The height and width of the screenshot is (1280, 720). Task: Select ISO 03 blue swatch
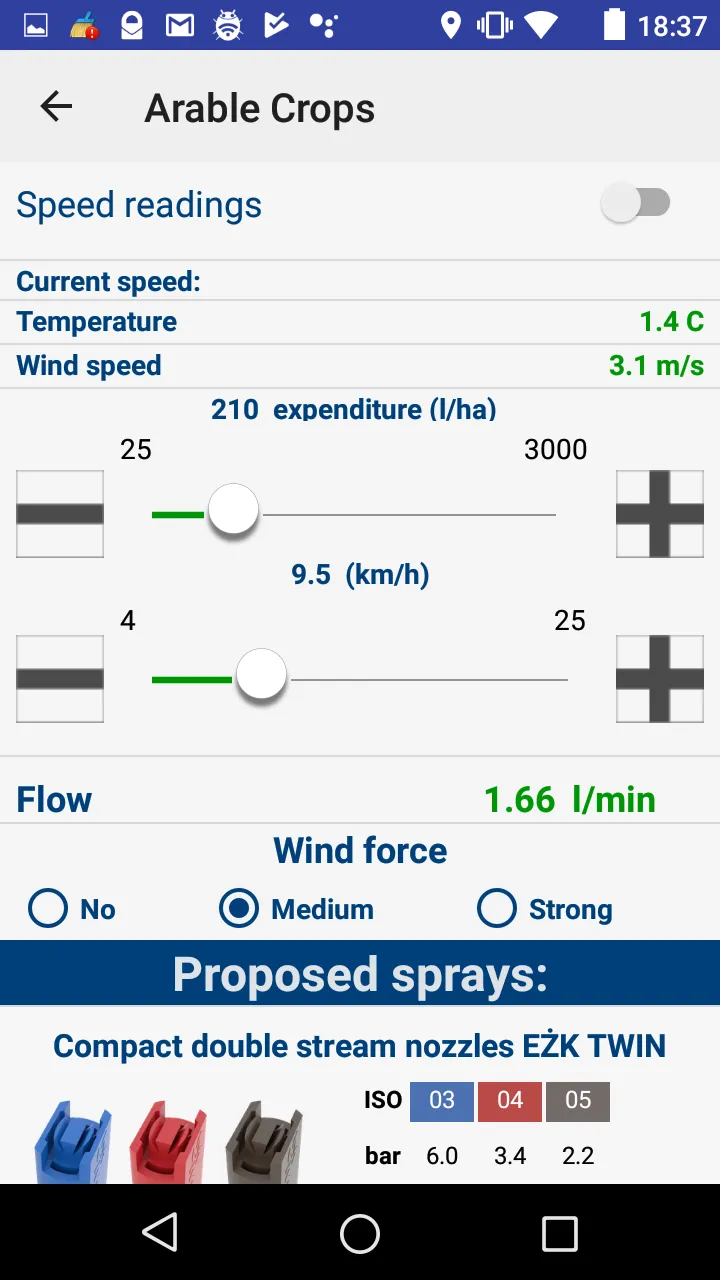point(442,1101)
